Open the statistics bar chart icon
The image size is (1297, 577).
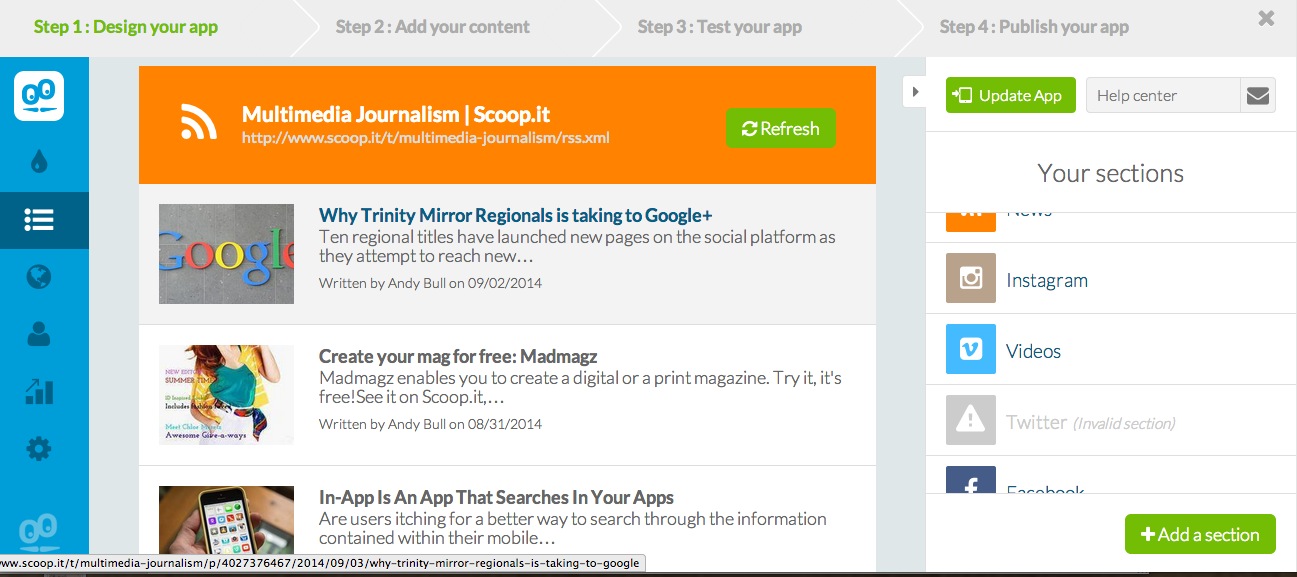click(x=39, y=391)
